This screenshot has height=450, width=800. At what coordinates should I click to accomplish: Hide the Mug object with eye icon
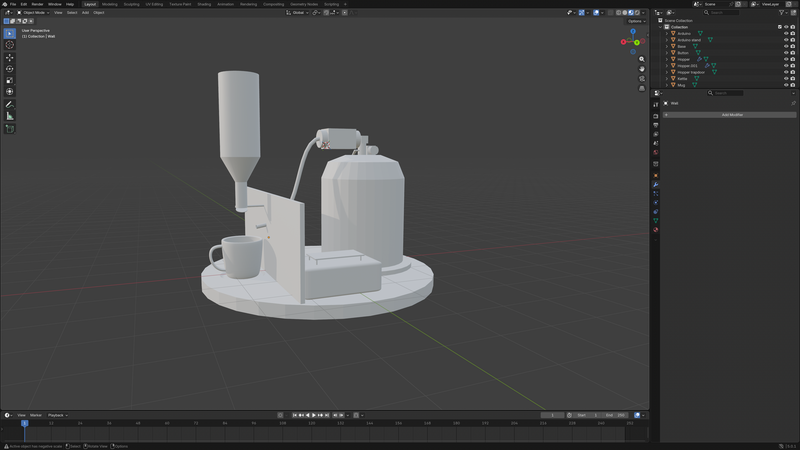786,85
